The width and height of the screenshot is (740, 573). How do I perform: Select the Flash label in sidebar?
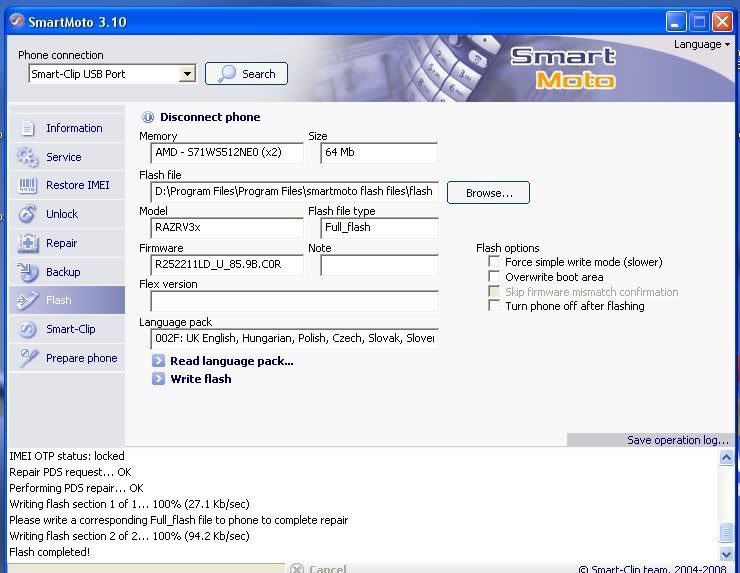coord(59,300)
